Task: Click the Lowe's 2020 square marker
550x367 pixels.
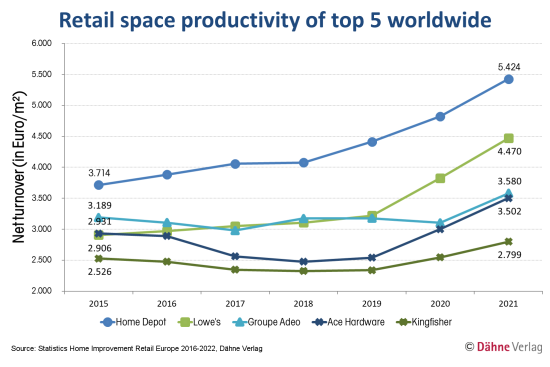Action: [x=440, y=179]
